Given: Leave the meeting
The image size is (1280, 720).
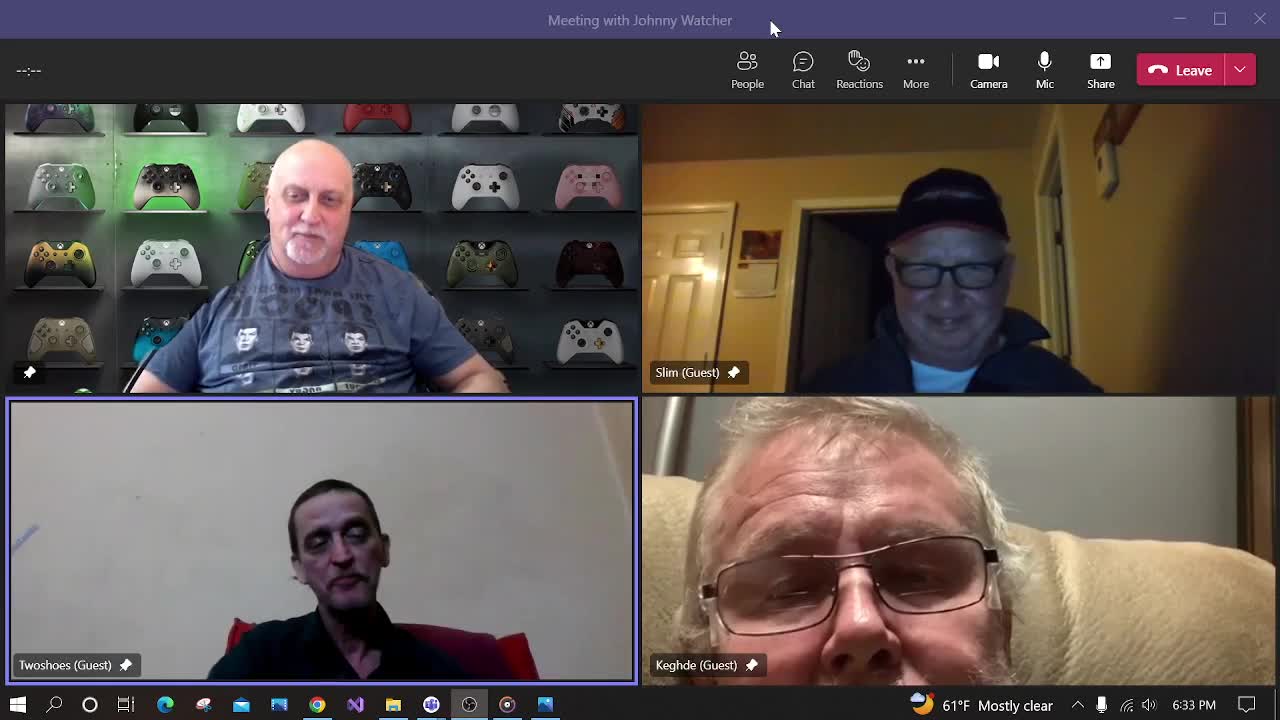Looking at the screenshot, I should 1180,70.
